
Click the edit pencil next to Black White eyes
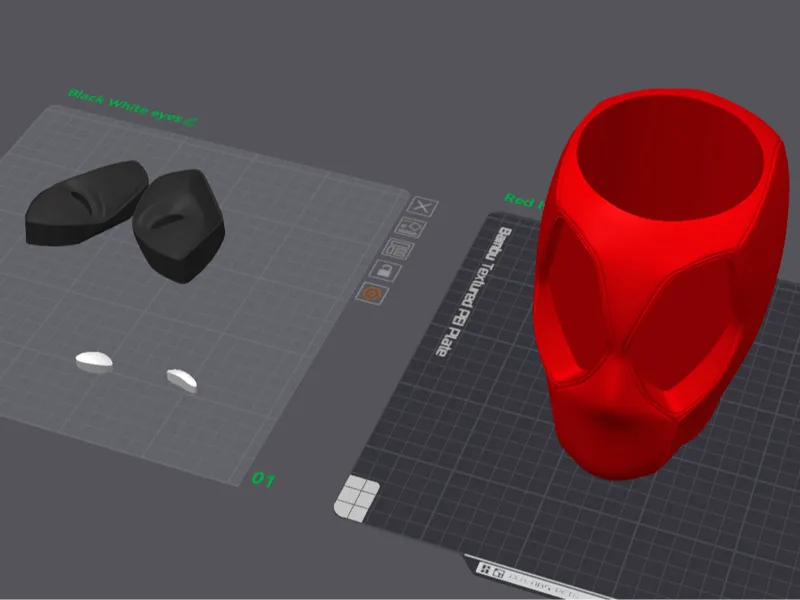pyautogui.click(x=191, y=121)
